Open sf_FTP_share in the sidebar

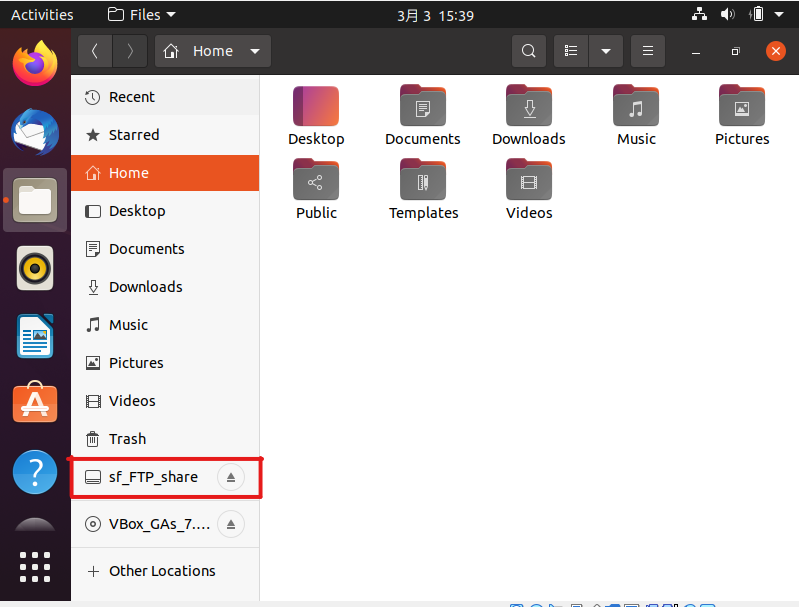pyautogui.click(x=153, y=477)
